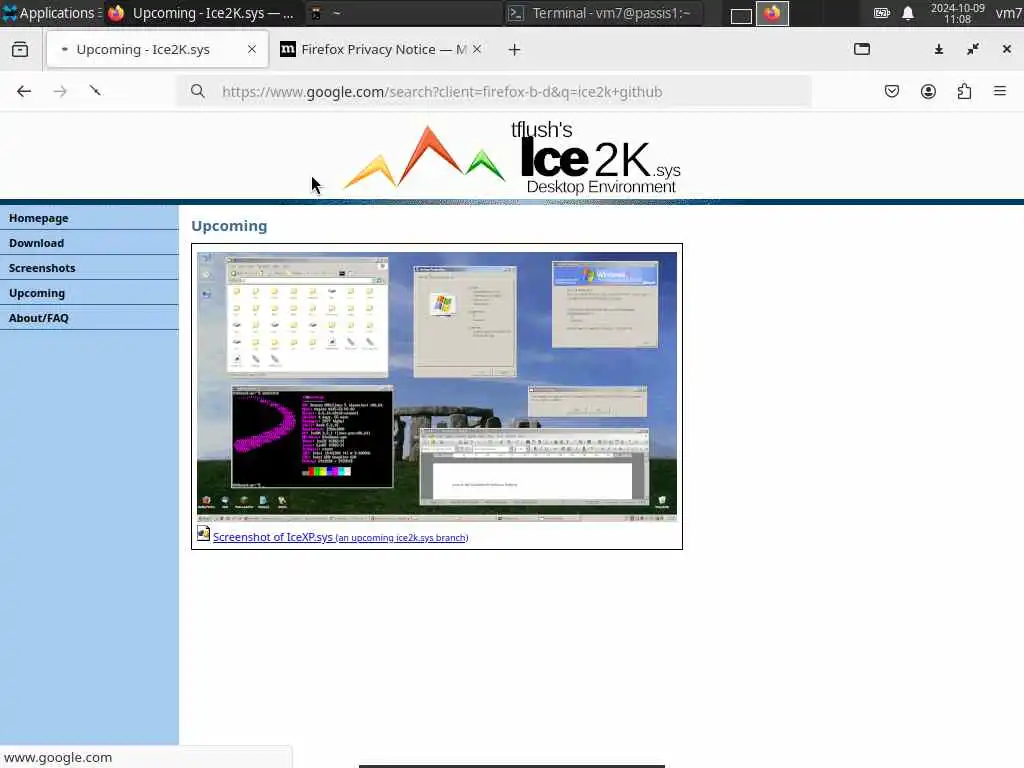Open the Screenshots sidebar link
The width and height of the screenshot is (1024, 768).
point(89,268)
